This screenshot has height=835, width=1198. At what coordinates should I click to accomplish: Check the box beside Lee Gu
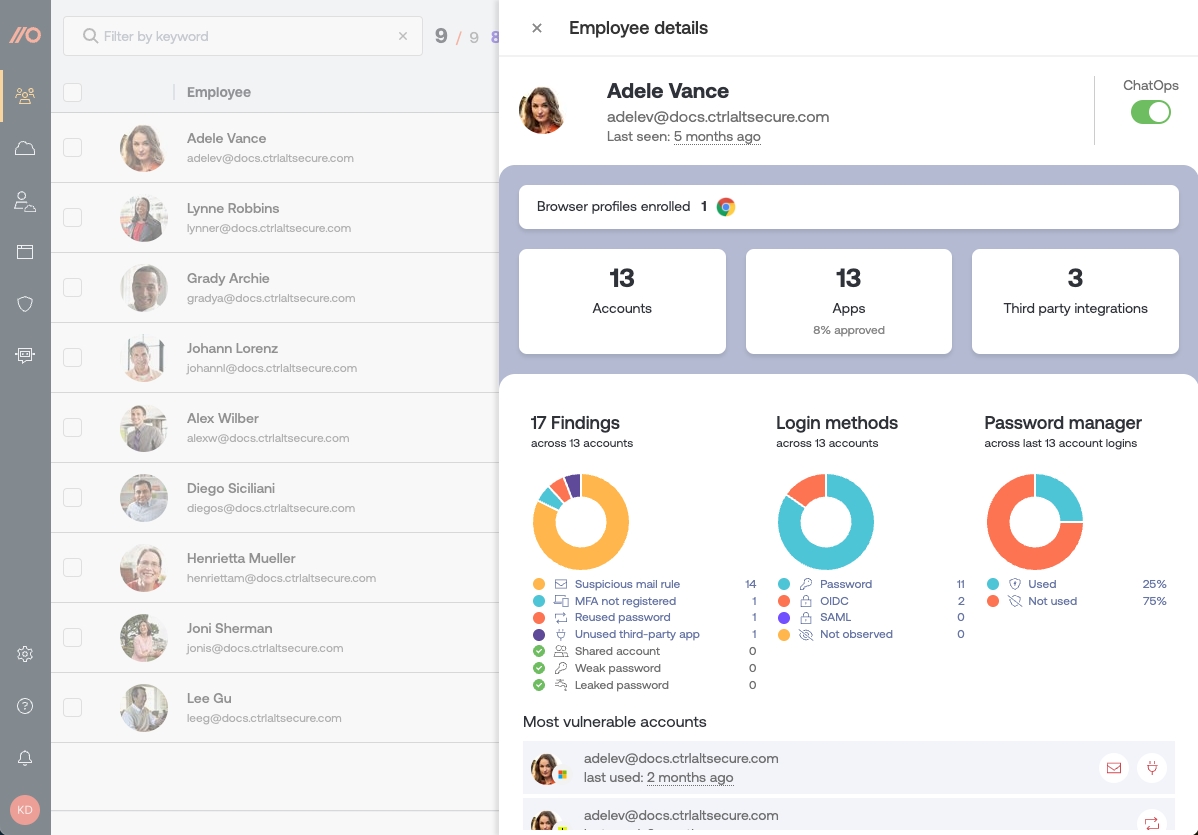click(x=72, y=707)
